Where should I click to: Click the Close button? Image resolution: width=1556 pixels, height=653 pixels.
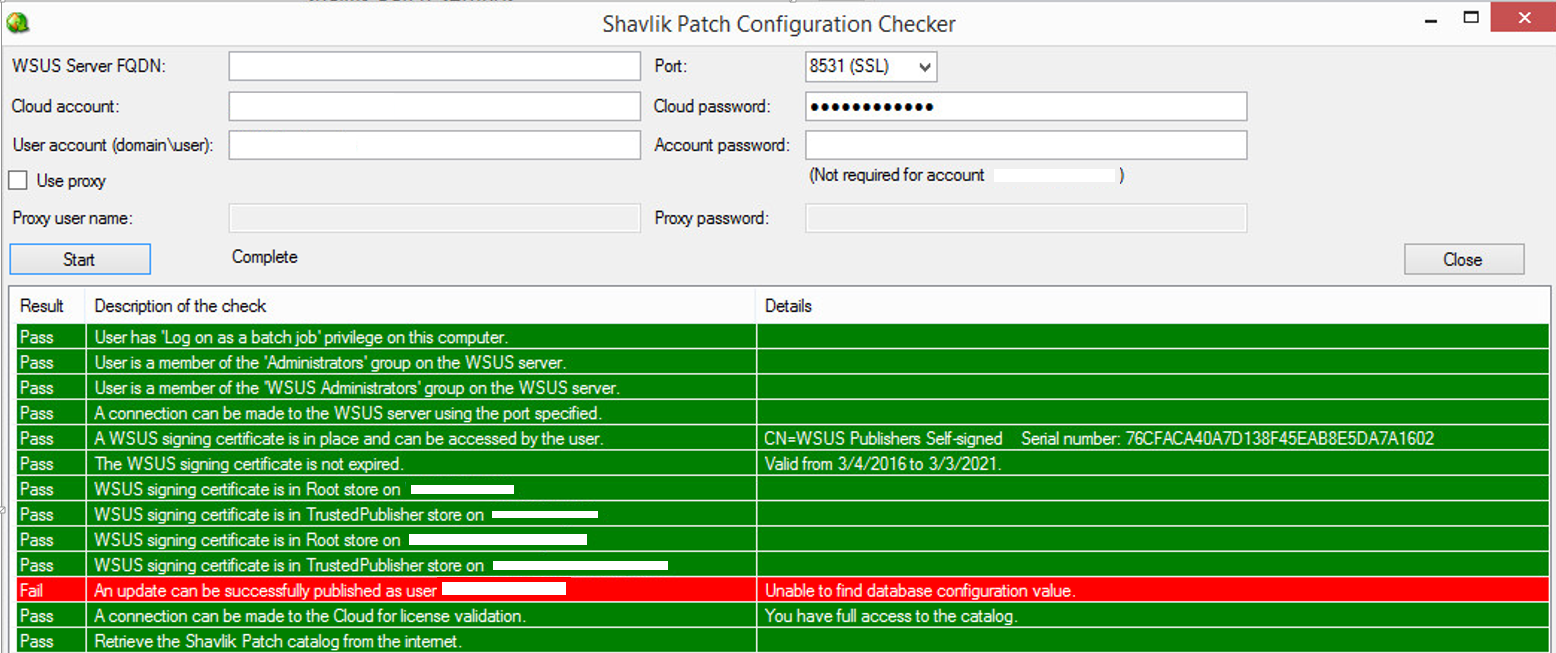(1463, 259)
